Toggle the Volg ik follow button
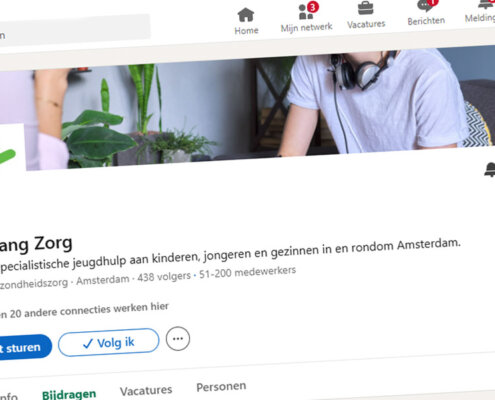Image resolution: width=495 pixels, height=400 pixels. pos(109,342)
